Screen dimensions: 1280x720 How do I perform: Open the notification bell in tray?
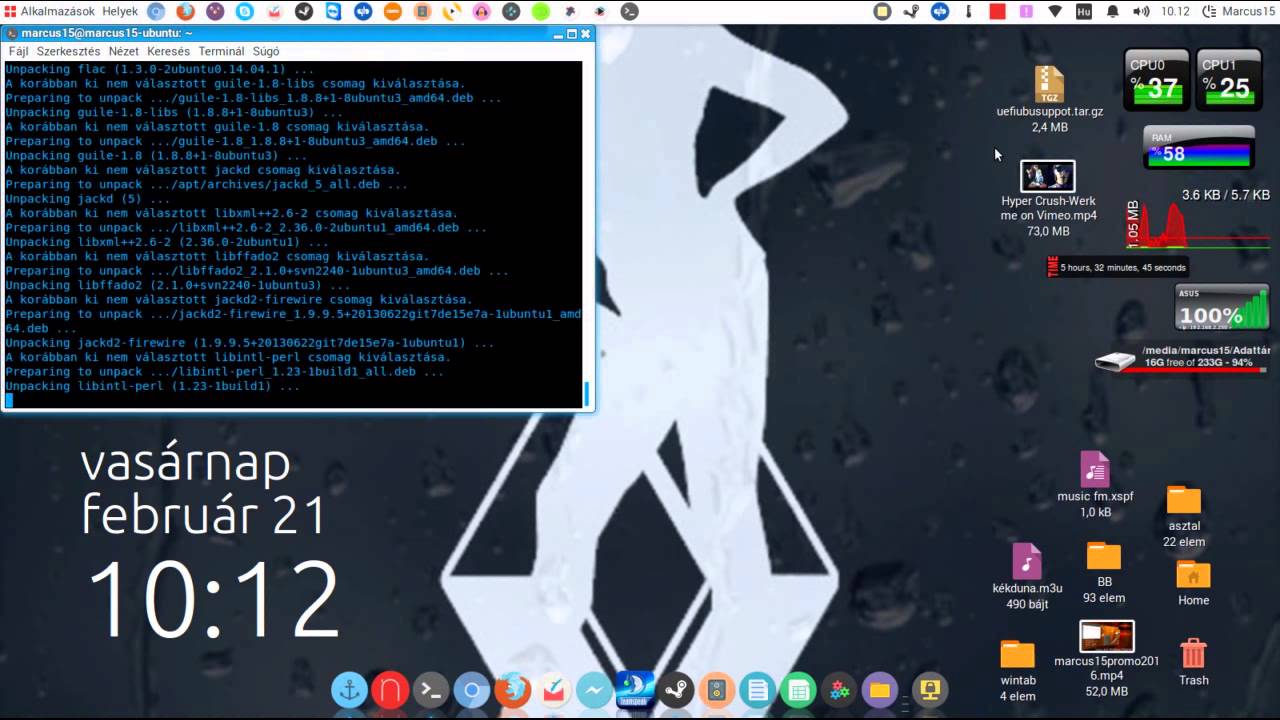(1112, 12)
